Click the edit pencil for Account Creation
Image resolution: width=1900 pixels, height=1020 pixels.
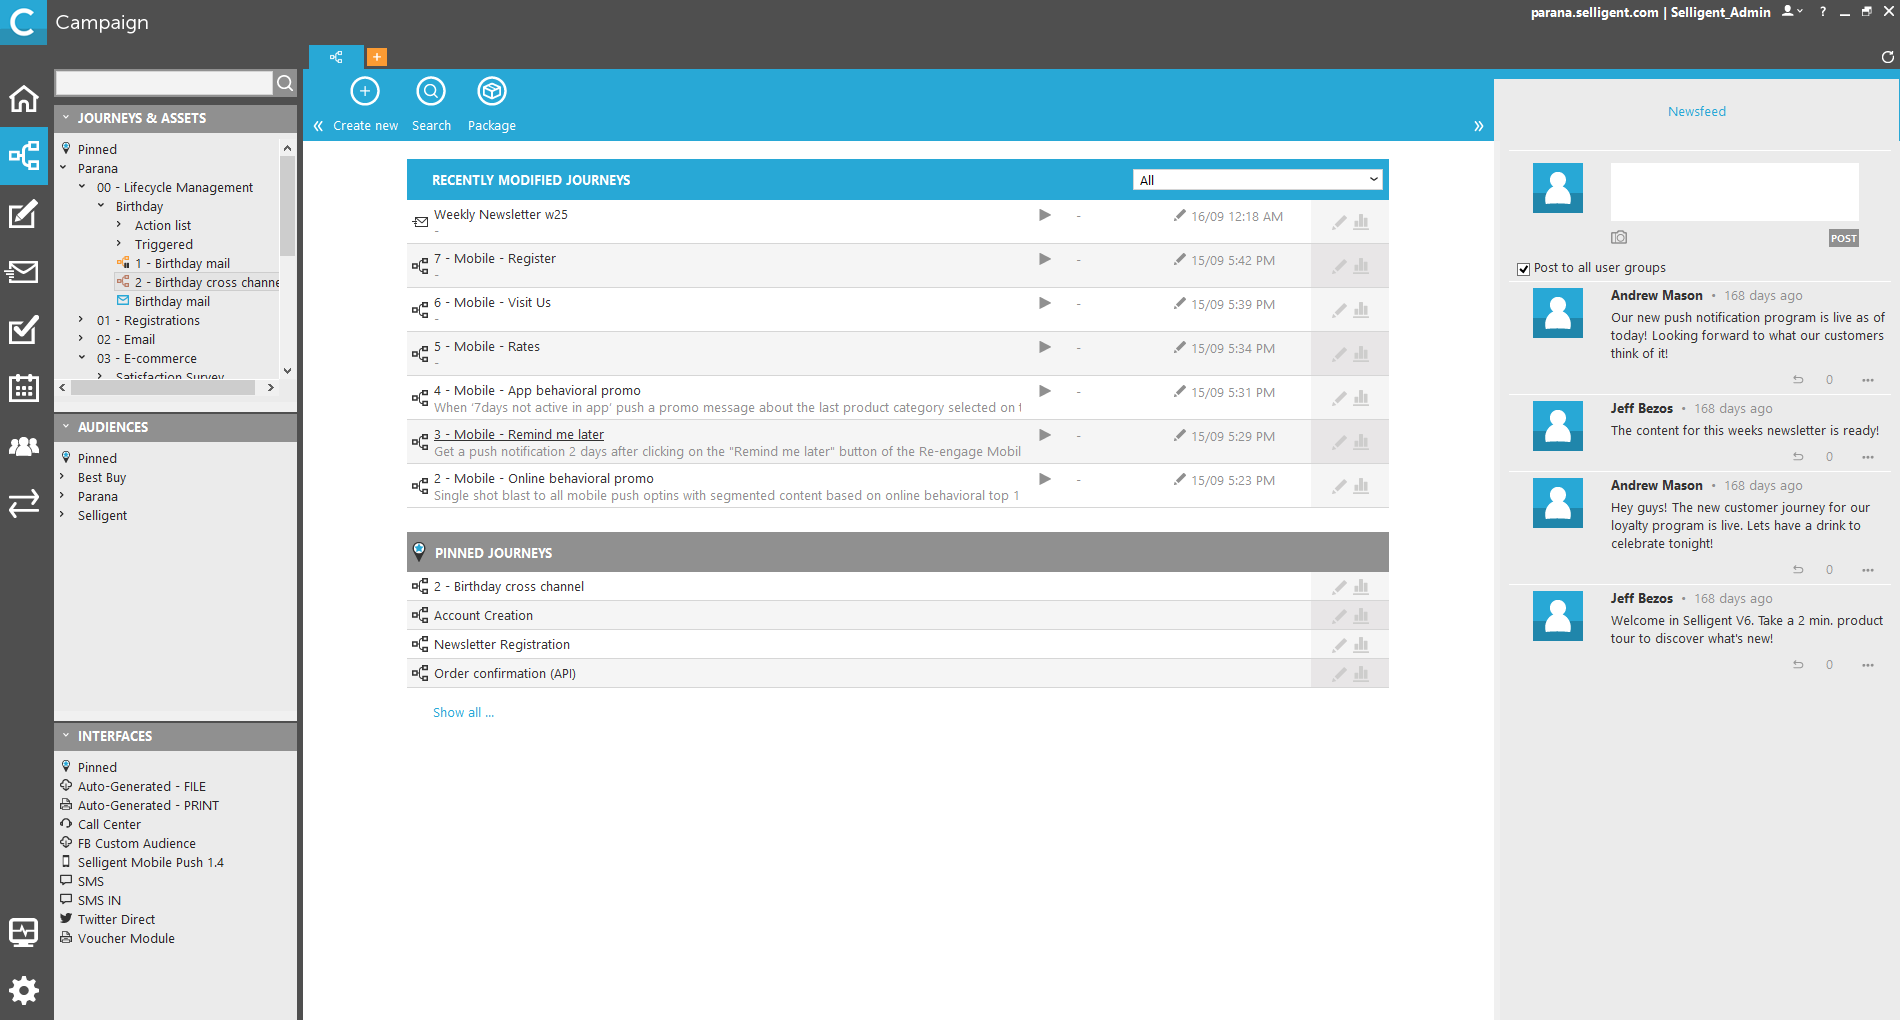pyautogui.click(x=1339, y=616)
